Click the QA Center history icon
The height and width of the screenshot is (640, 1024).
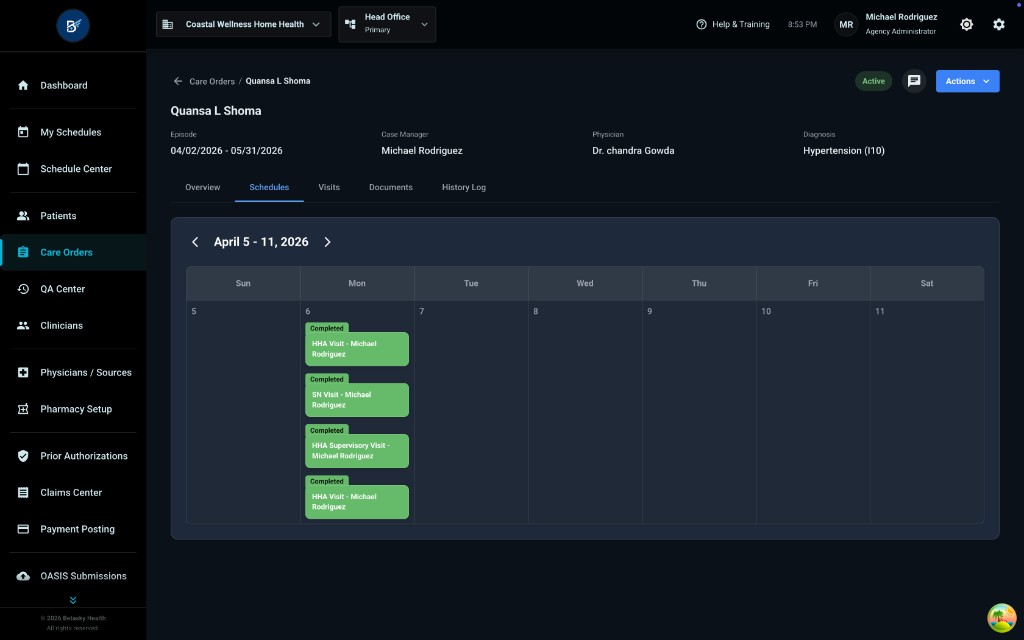(23, 289)
